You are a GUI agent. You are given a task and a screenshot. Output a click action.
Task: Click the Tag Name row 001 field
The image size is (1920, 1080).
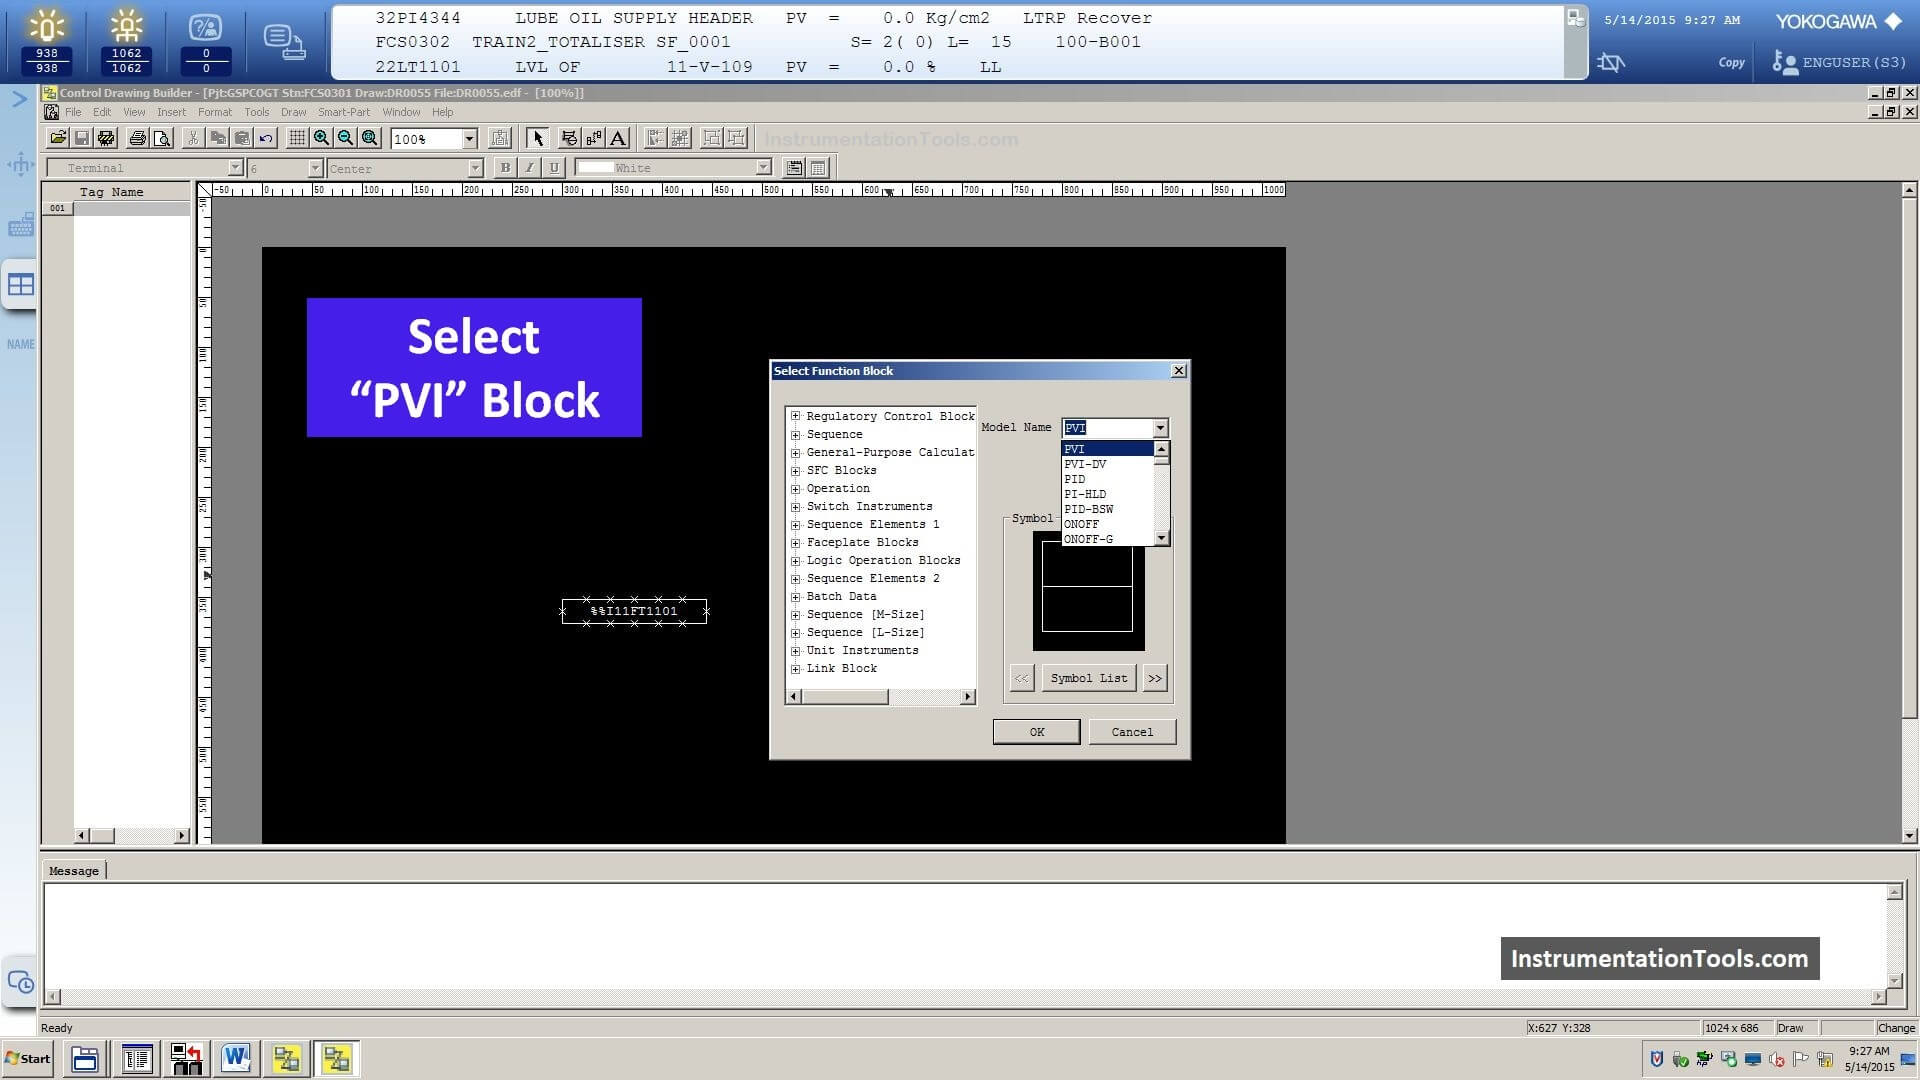[x=131, y=208]
